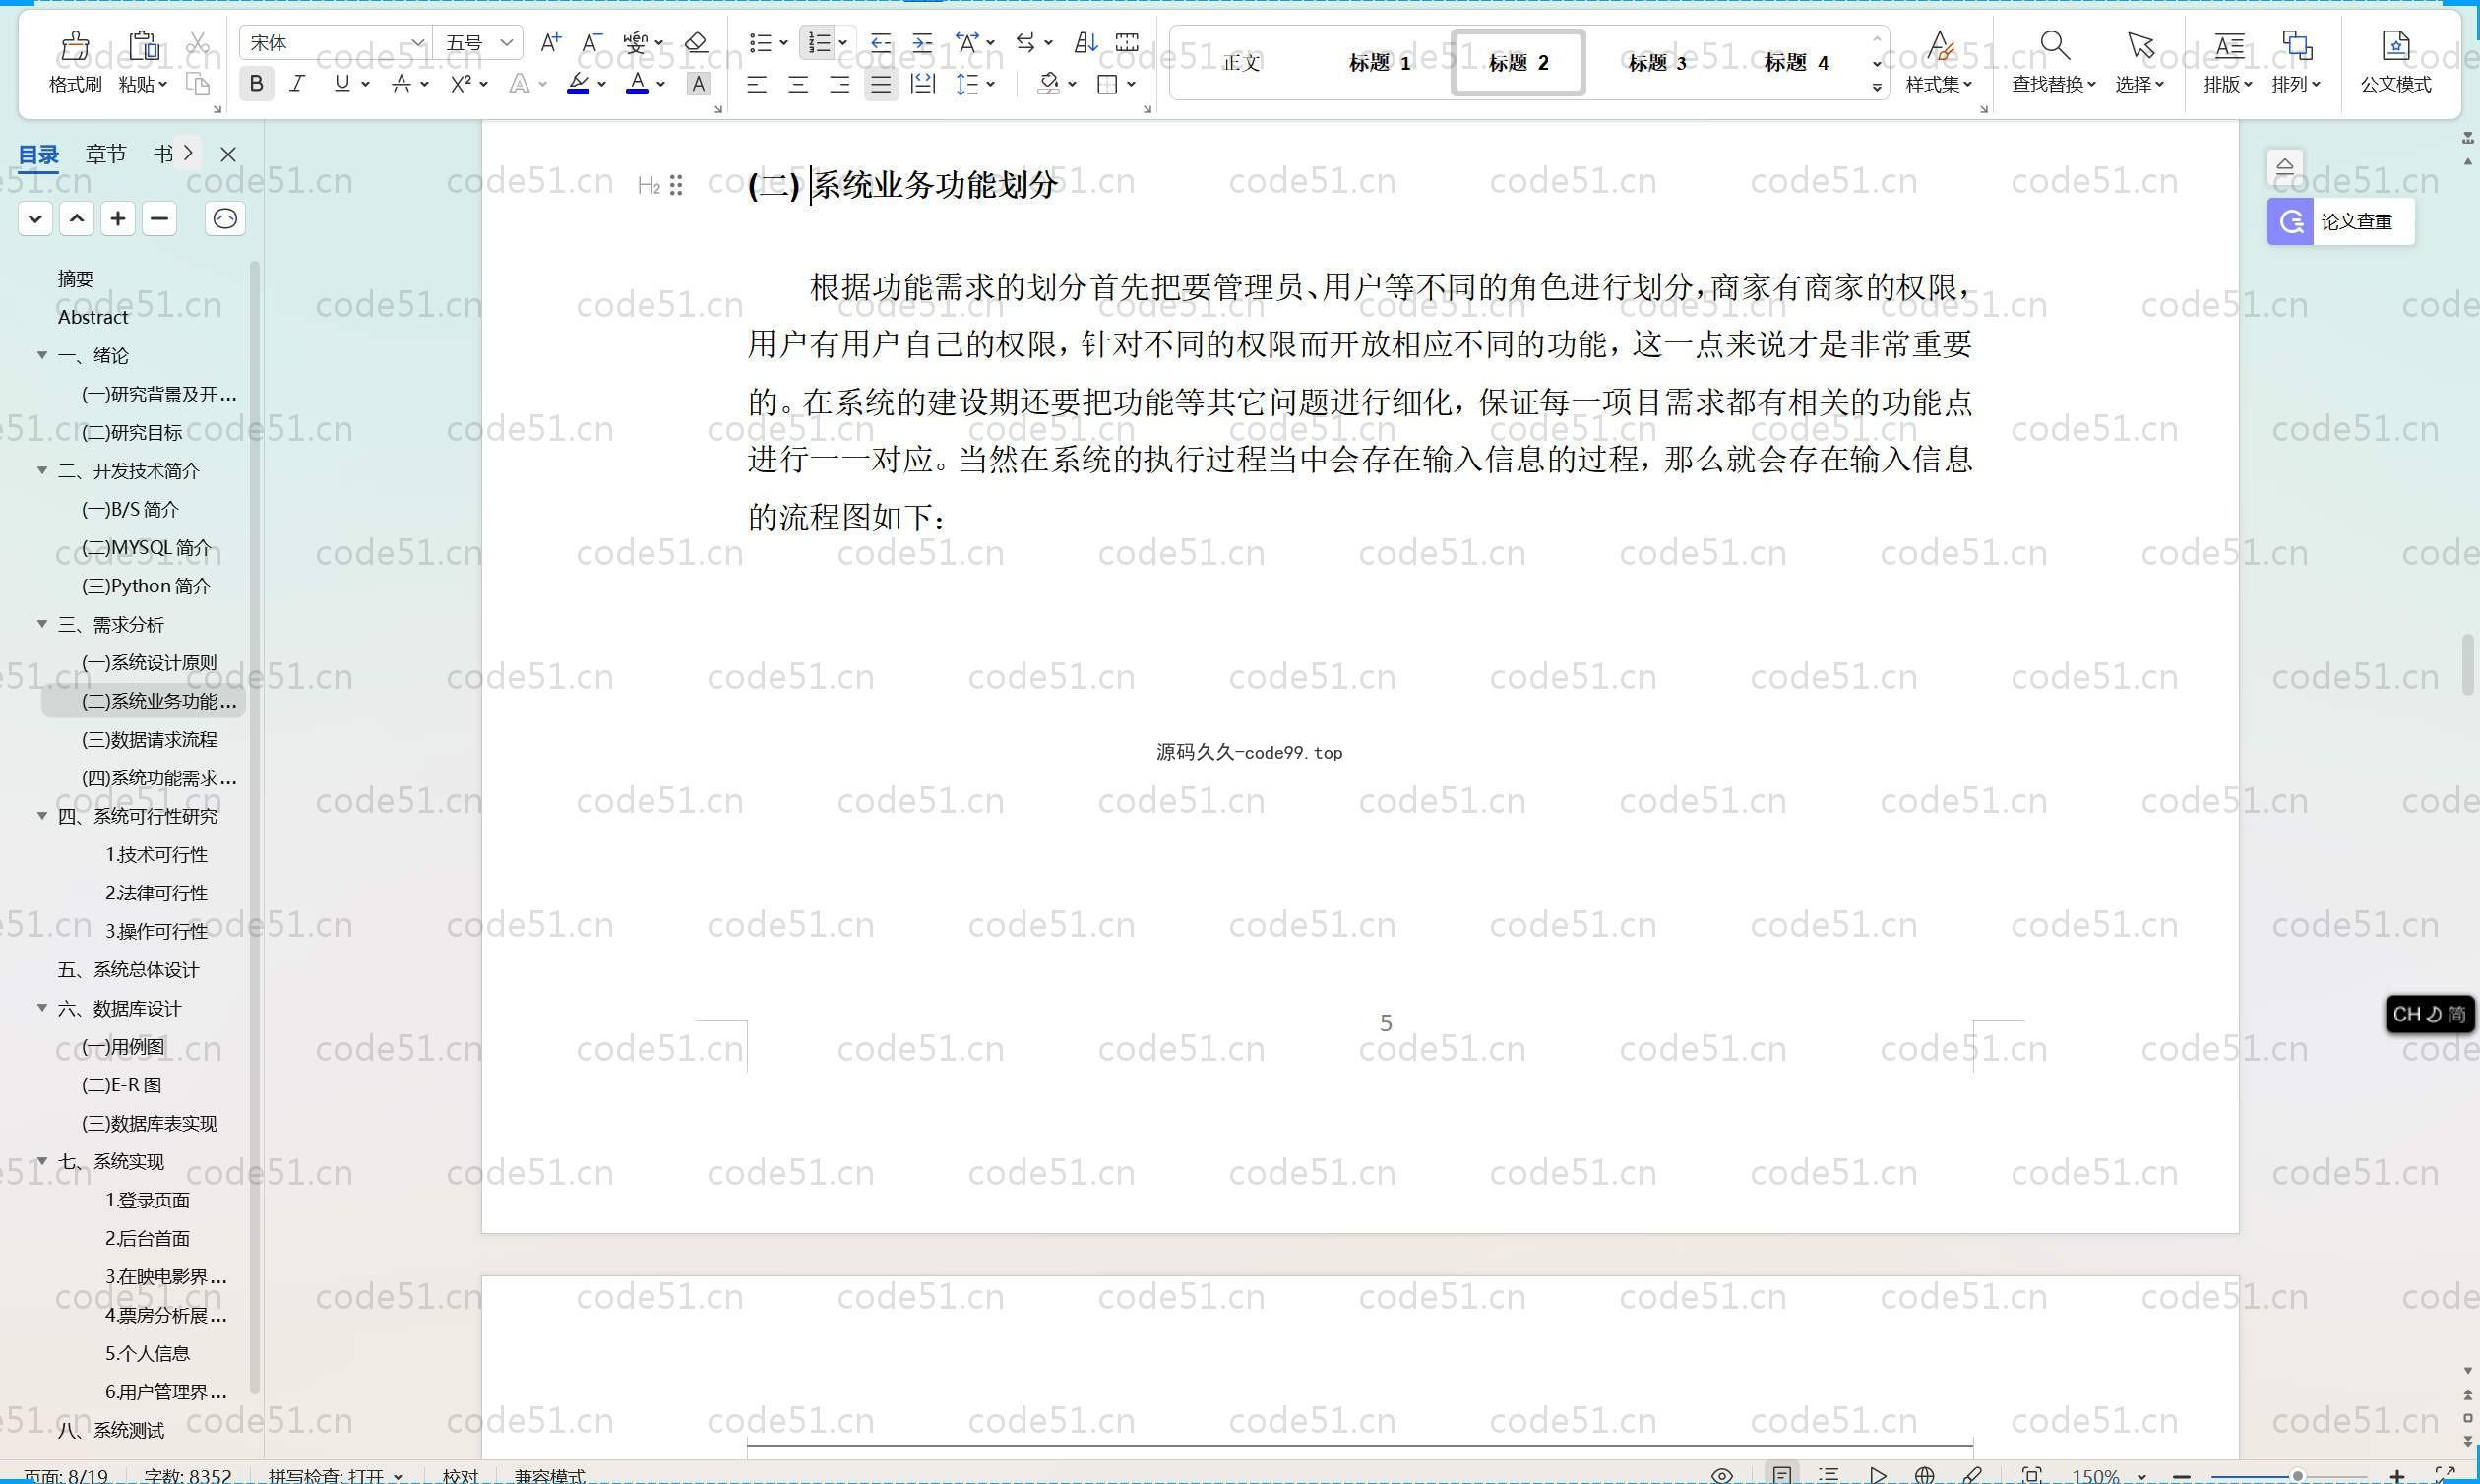Open 查找替换 find and replace
The image size is (2480, 1484).
pos(2053,62)
